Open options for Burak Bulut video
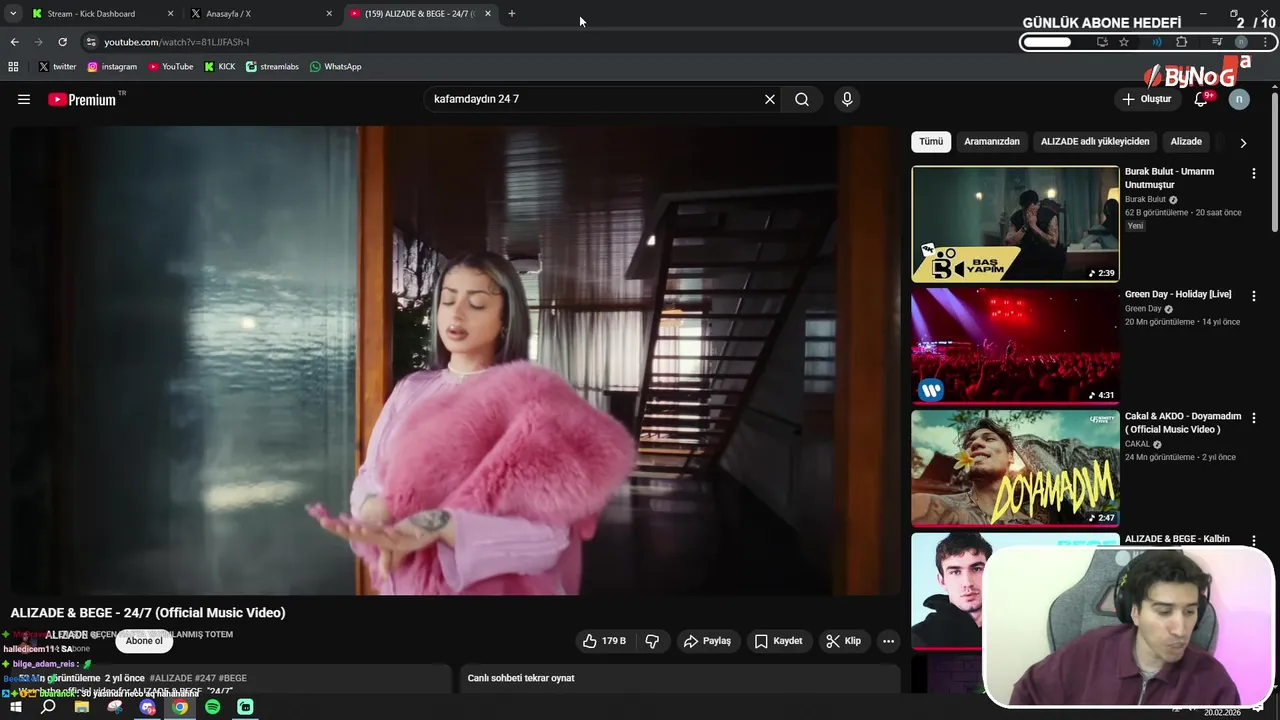 click(x=1253, y=173)
